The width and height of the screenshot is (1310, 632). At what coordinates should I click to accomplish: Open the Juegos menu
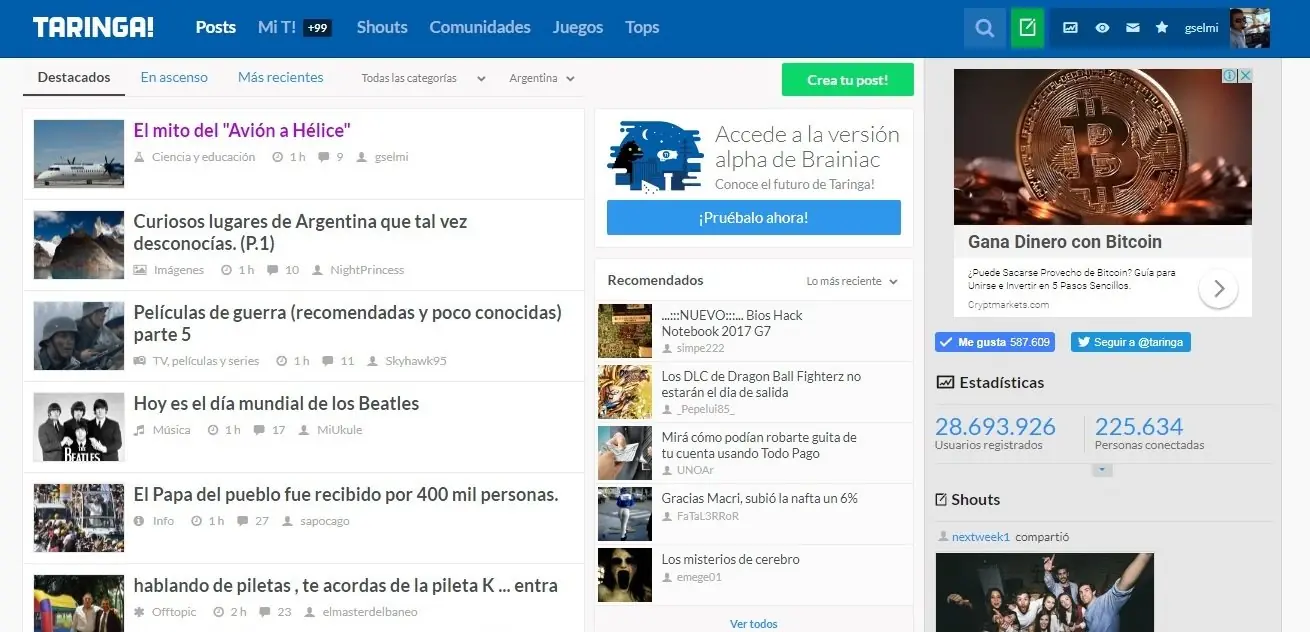coord(578,27)
